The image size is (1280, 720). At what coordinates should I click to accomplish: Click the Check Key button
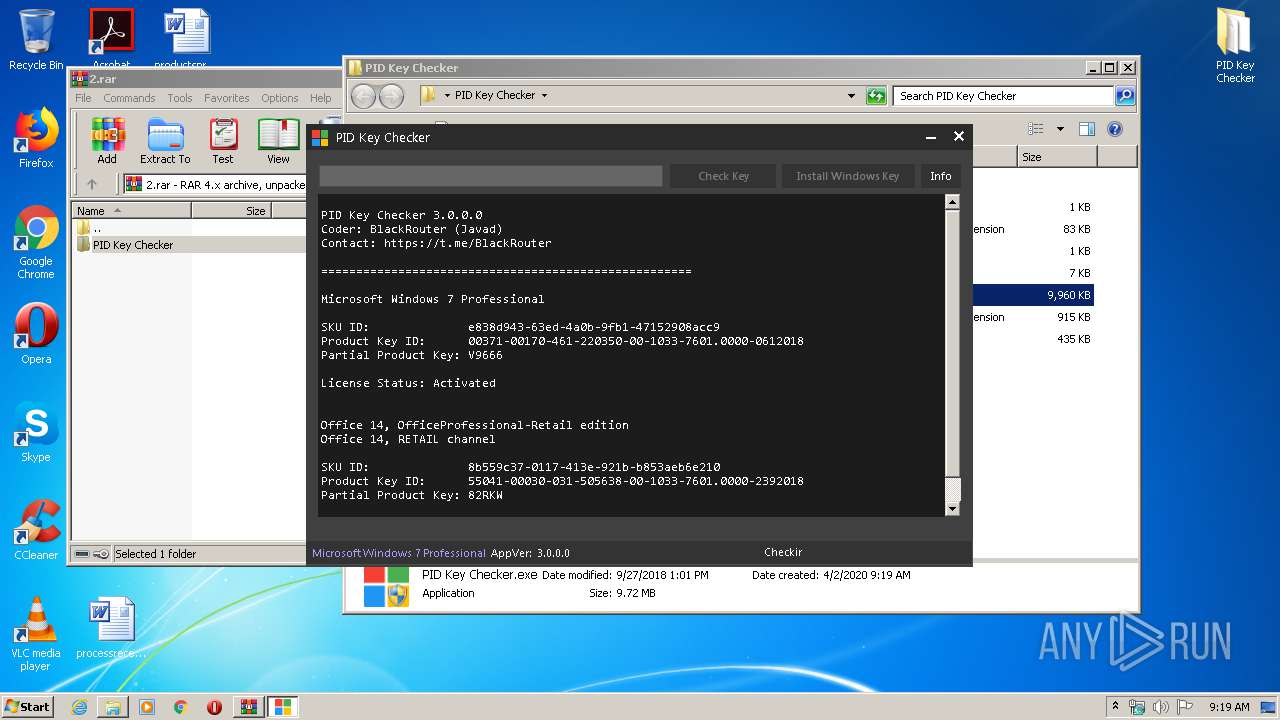click(x=723, y=176)
